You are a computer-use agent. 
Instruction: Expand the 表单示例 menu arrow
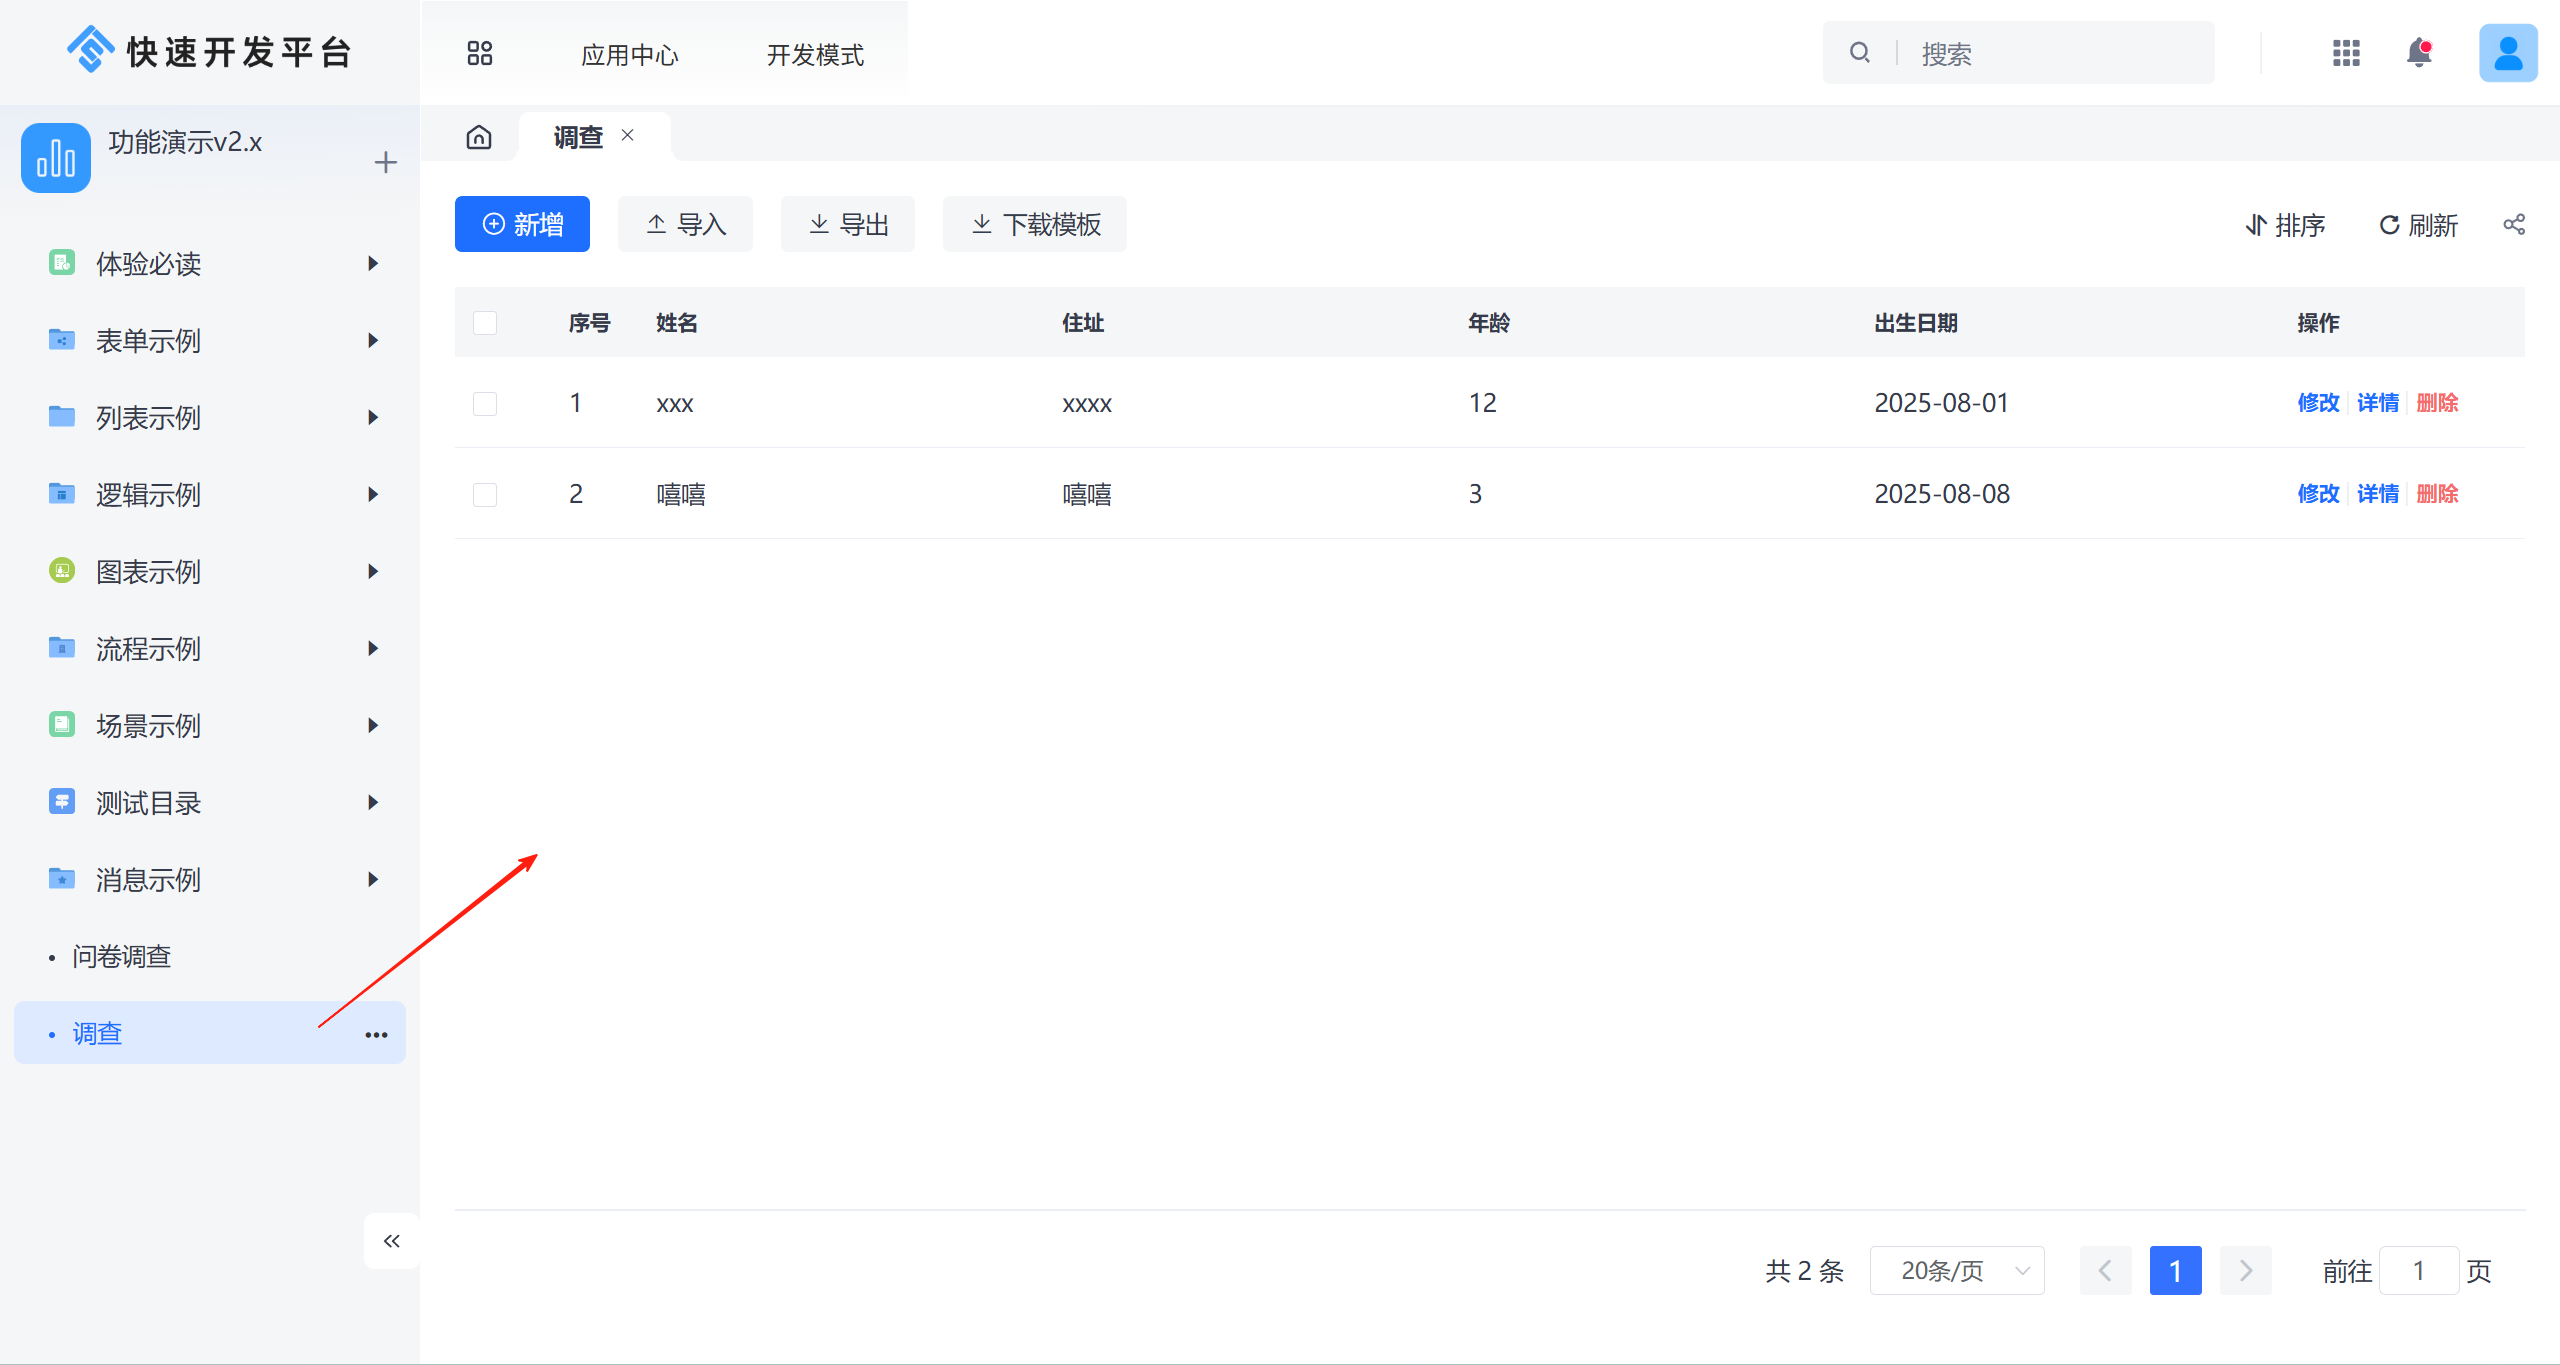[373, 341]
